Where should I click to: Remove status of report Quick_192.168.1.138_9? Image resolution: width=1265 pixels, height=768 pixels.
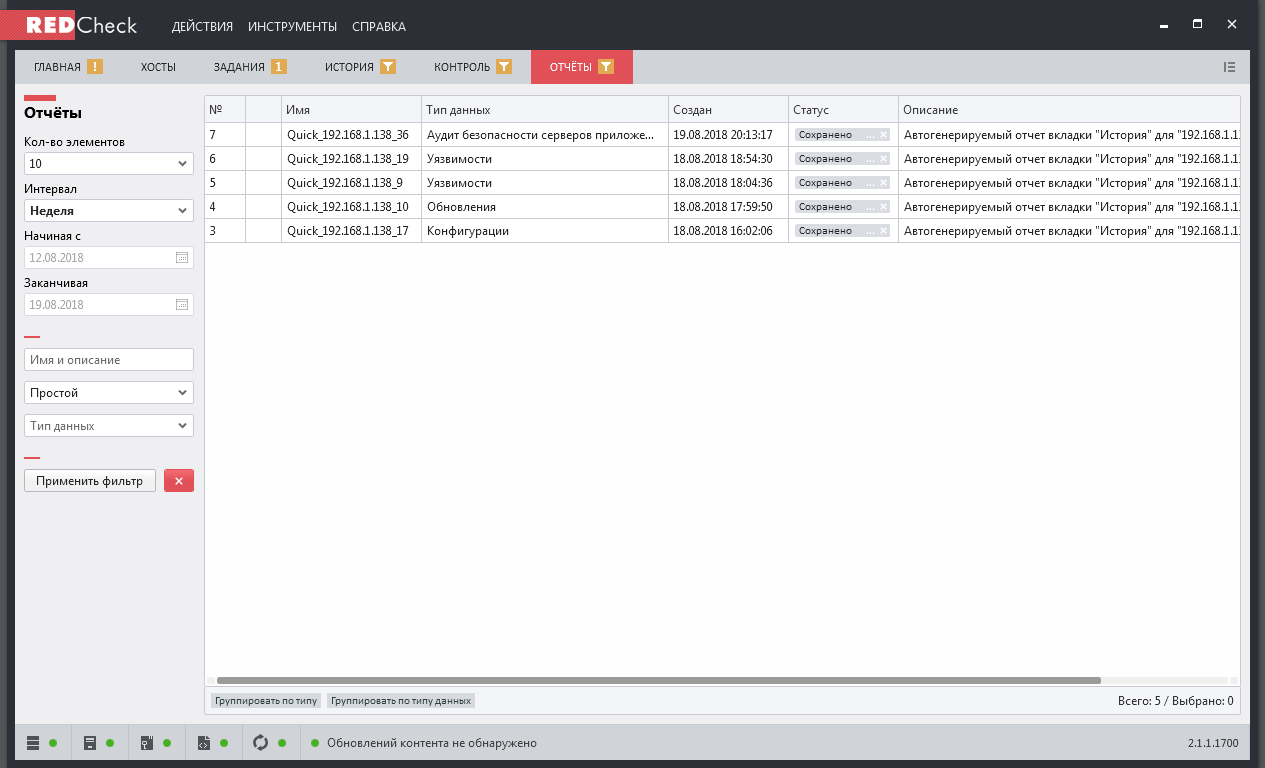tap(883, 183)
